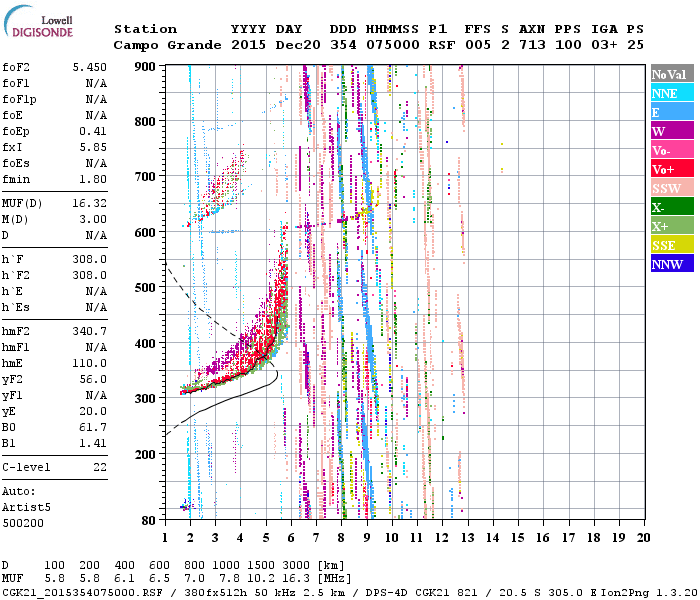Click the MUF value 10.2 in table
This screenshot has height=600, width=700.
(x=261, y=579)
